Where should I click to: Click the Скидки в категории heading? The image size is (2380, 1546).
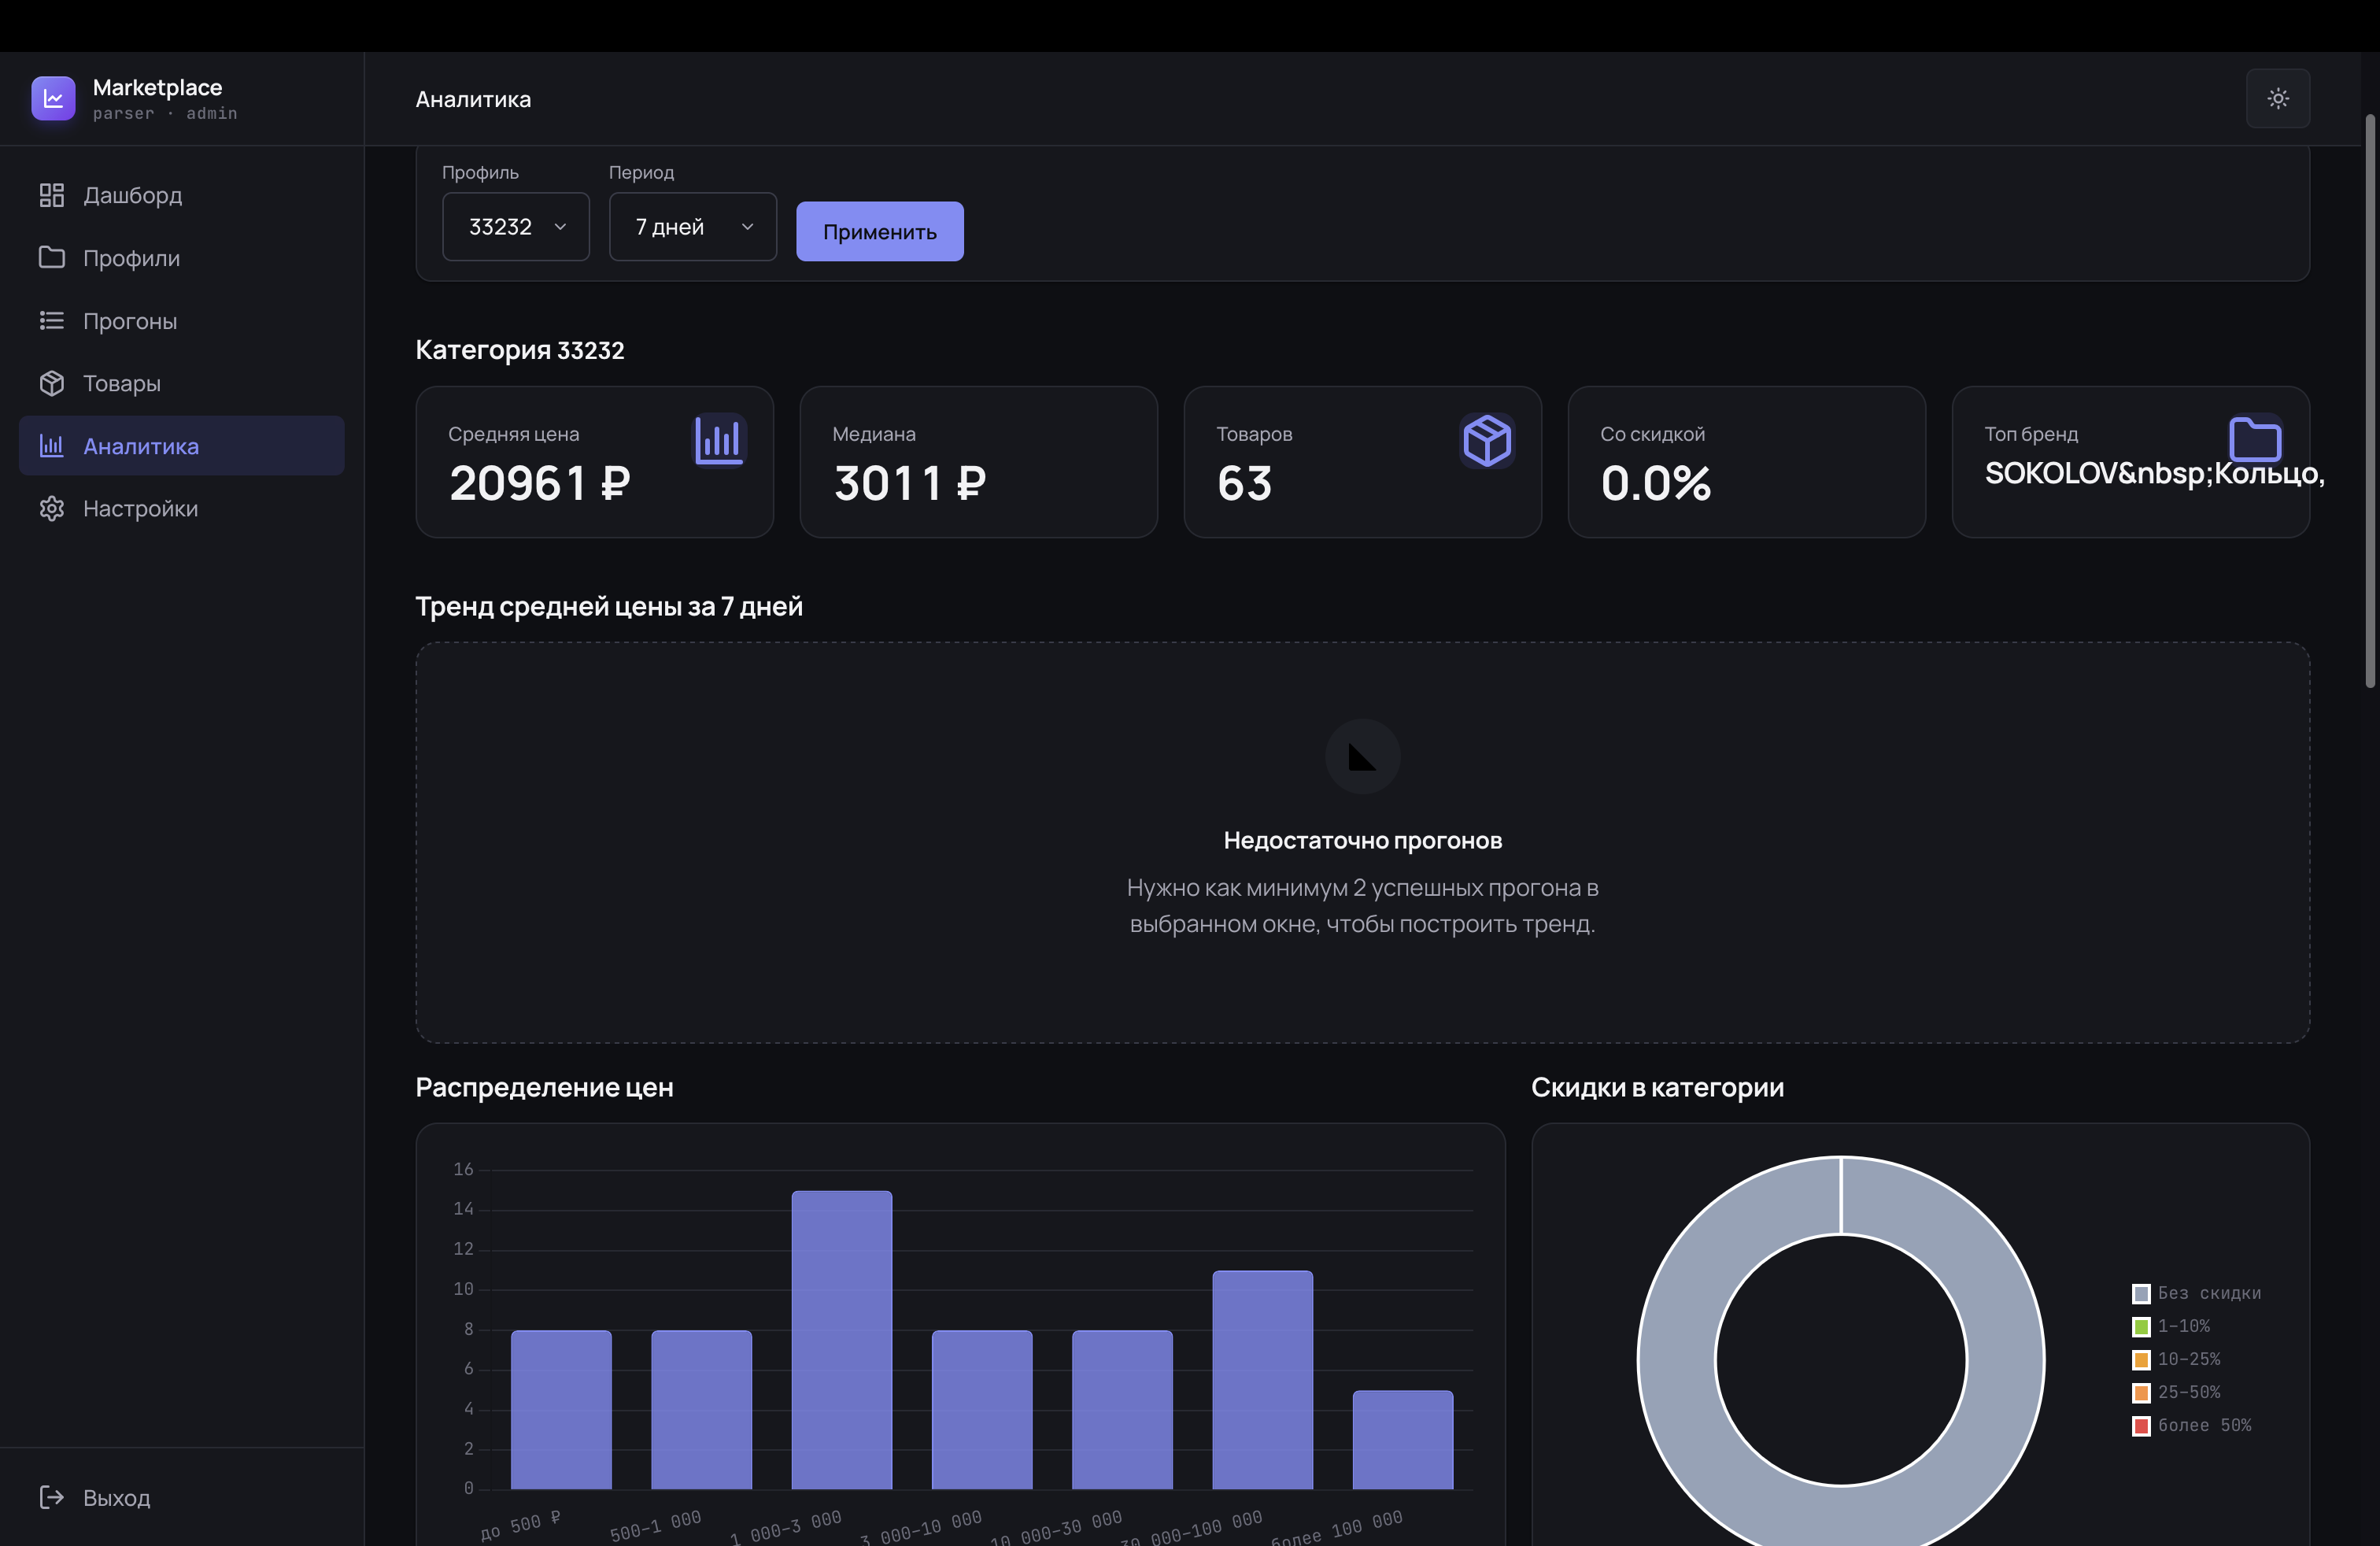click(x=1657, y=1087)
